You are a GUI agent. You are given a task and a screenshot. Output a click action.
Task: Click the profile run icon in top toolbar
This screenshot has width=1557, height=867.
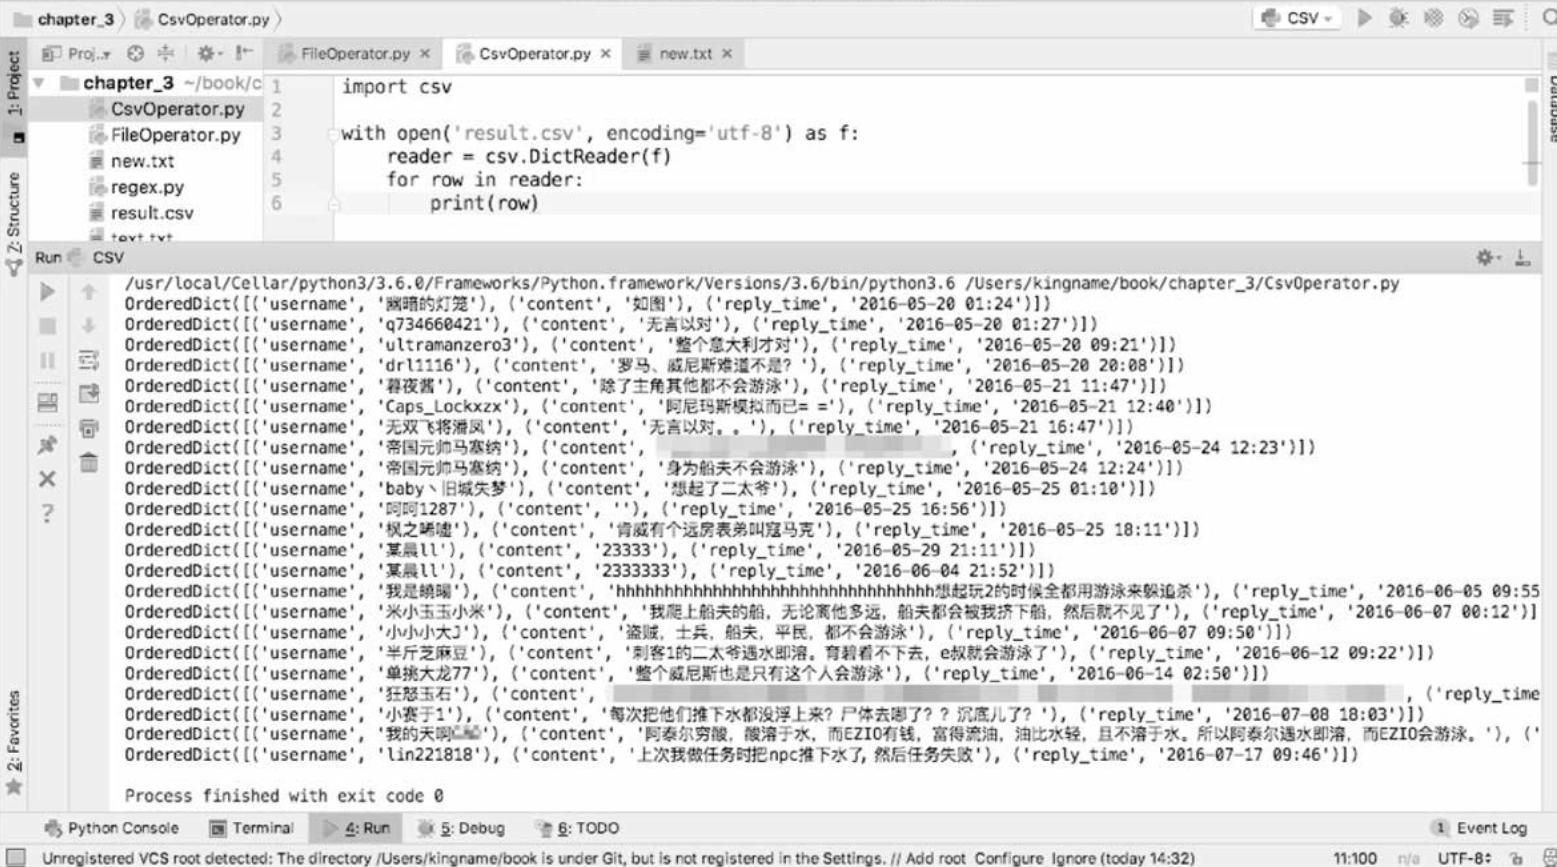pos(1468,18)
